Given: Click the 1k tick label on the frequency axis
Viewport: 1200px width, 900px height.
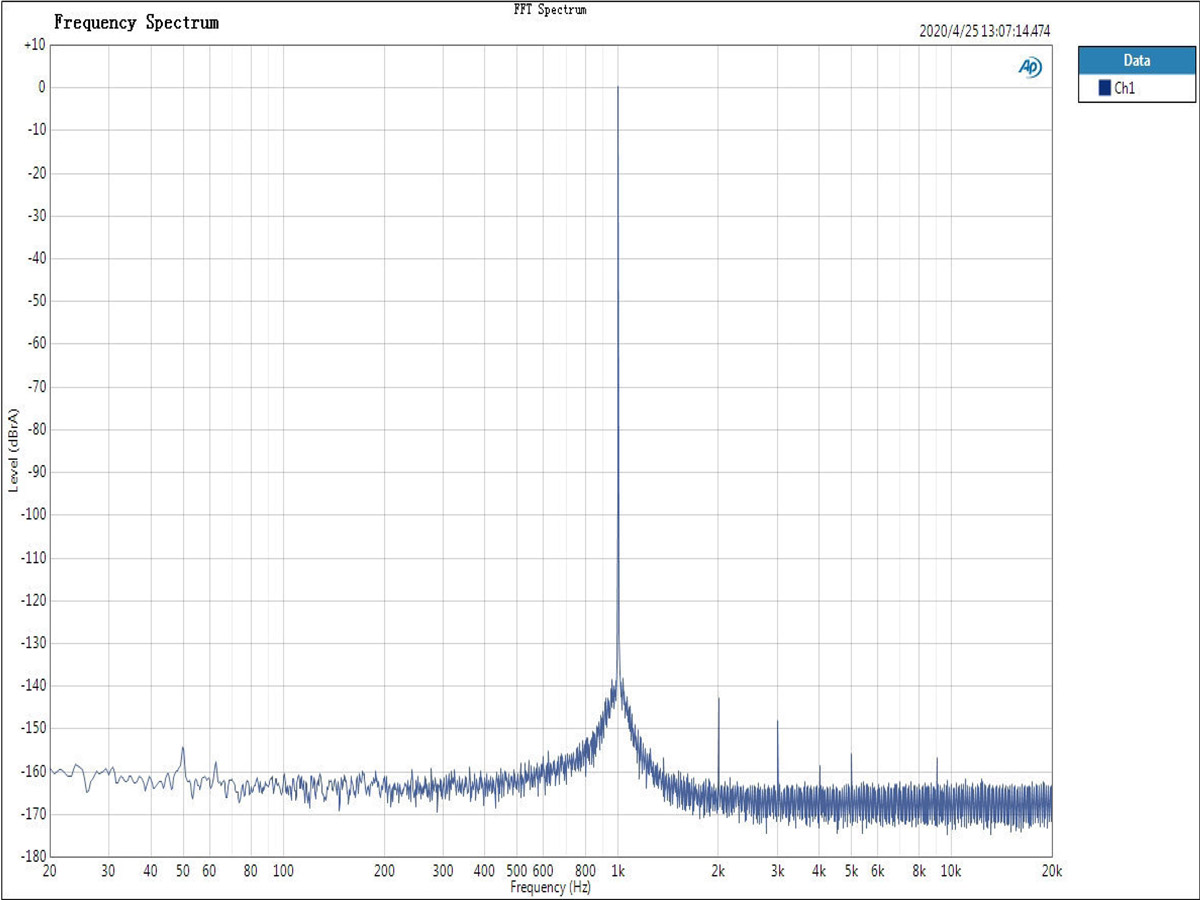Looking at the screenshot, I should point(618,872).
